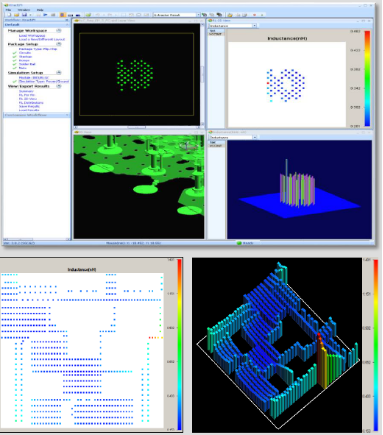The height and width of the screenshot is (435, 383).
Task: Open the Help menu
Action: pos(40,10)
